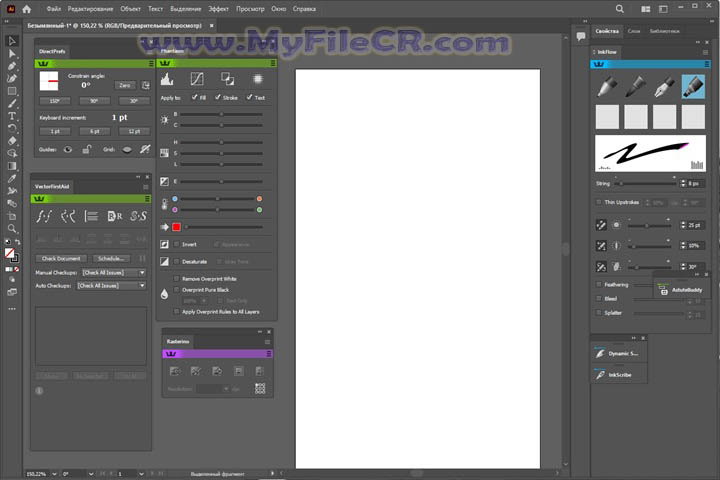Open the Редактирование menu
This screenshot has height=480, width=720.
tap(90, 9)
